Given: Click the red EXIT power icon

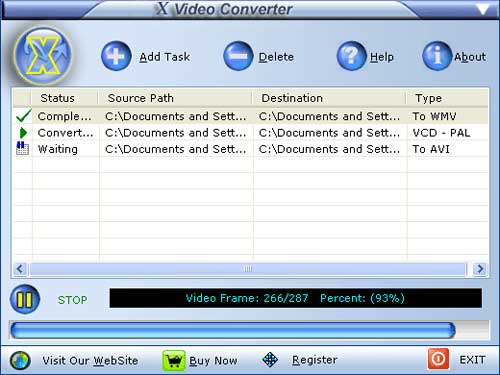Looking at the screenshot, I should pyautogui.click(x=438, y=359).
